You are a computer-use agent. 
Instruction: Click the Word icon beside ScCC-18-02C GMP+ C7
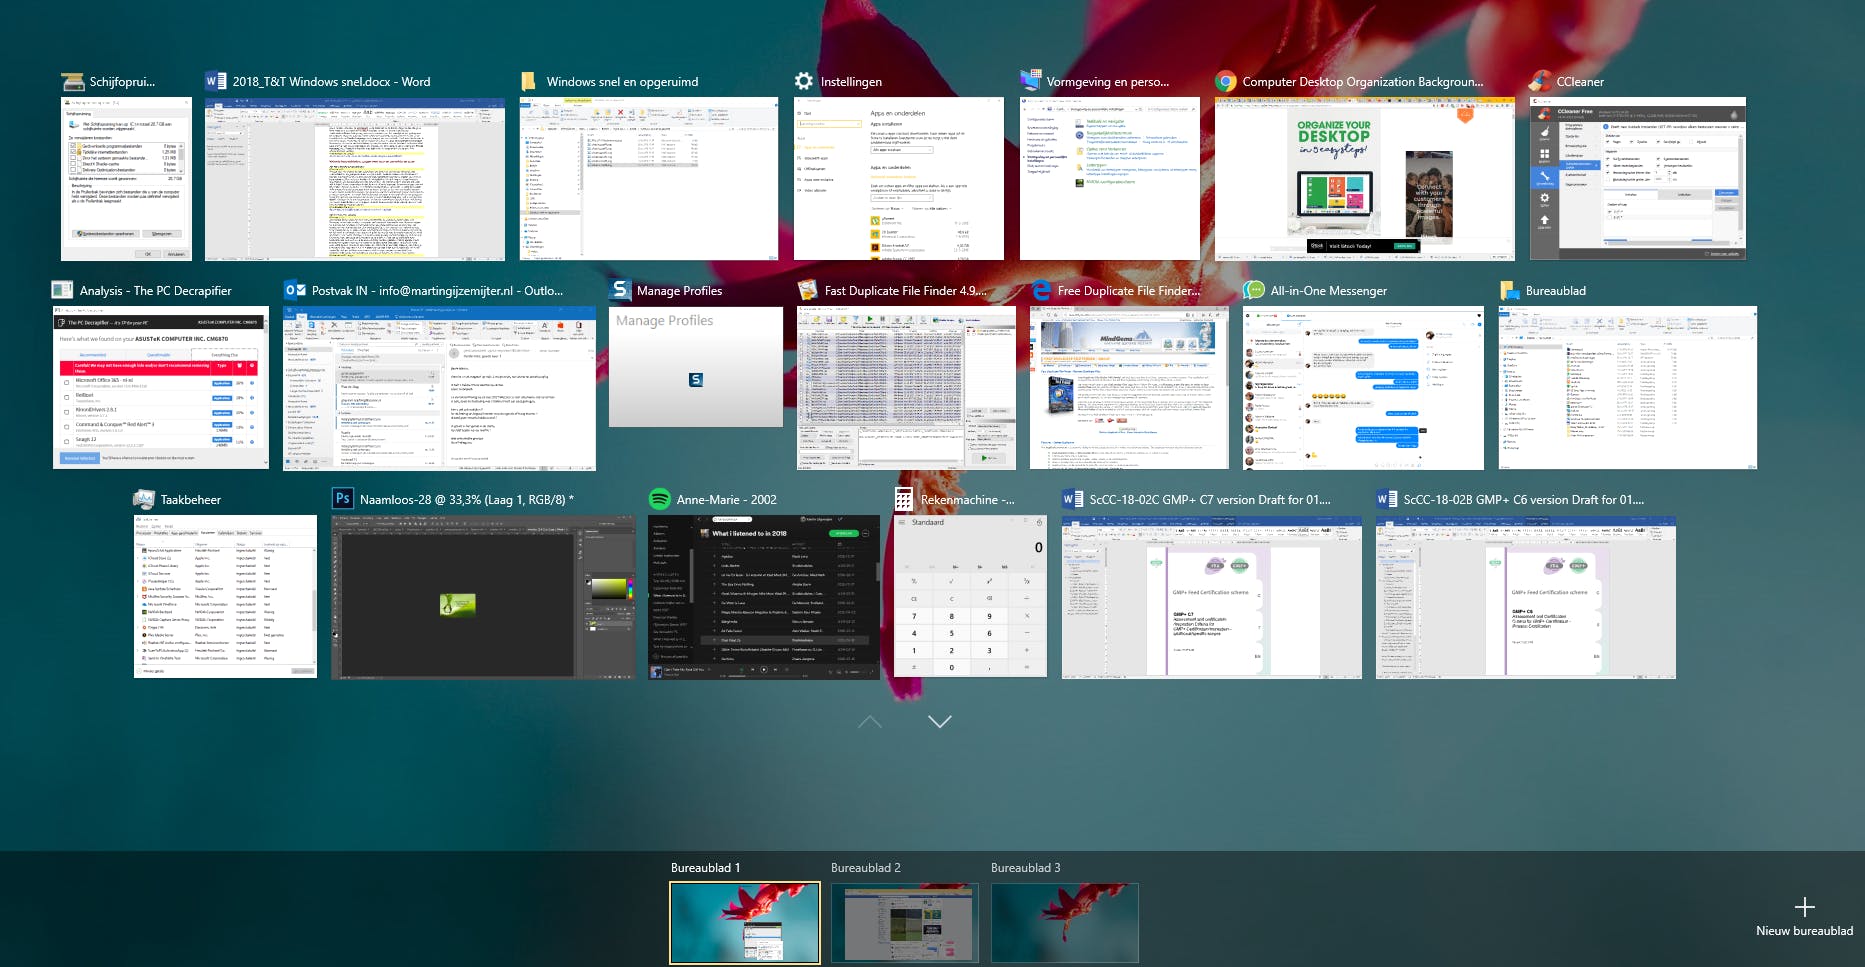(1073, 500)
